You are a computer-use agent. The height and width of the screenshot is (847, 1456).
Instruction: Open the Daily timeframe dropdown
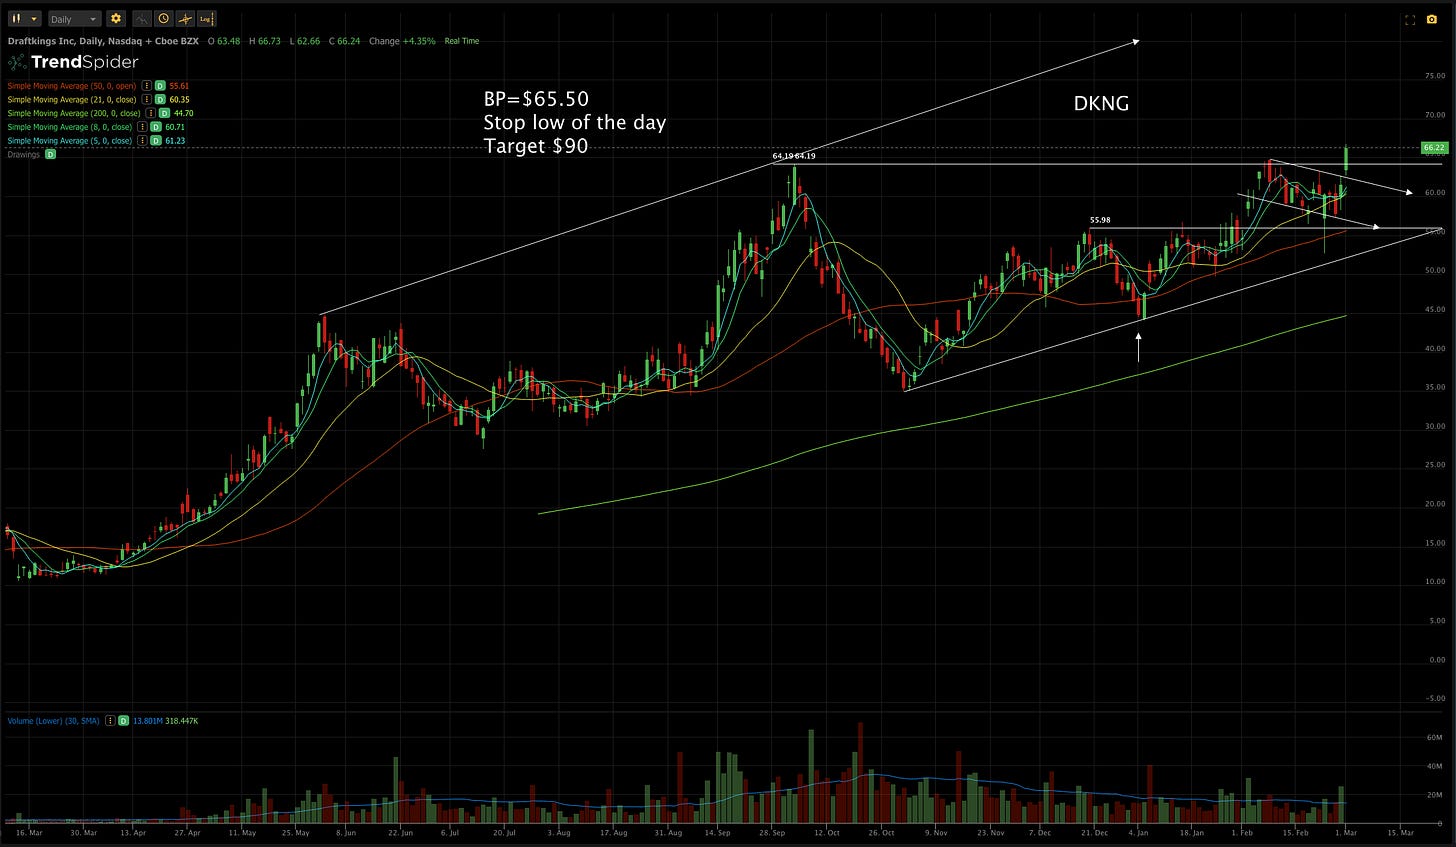(75, 18)
